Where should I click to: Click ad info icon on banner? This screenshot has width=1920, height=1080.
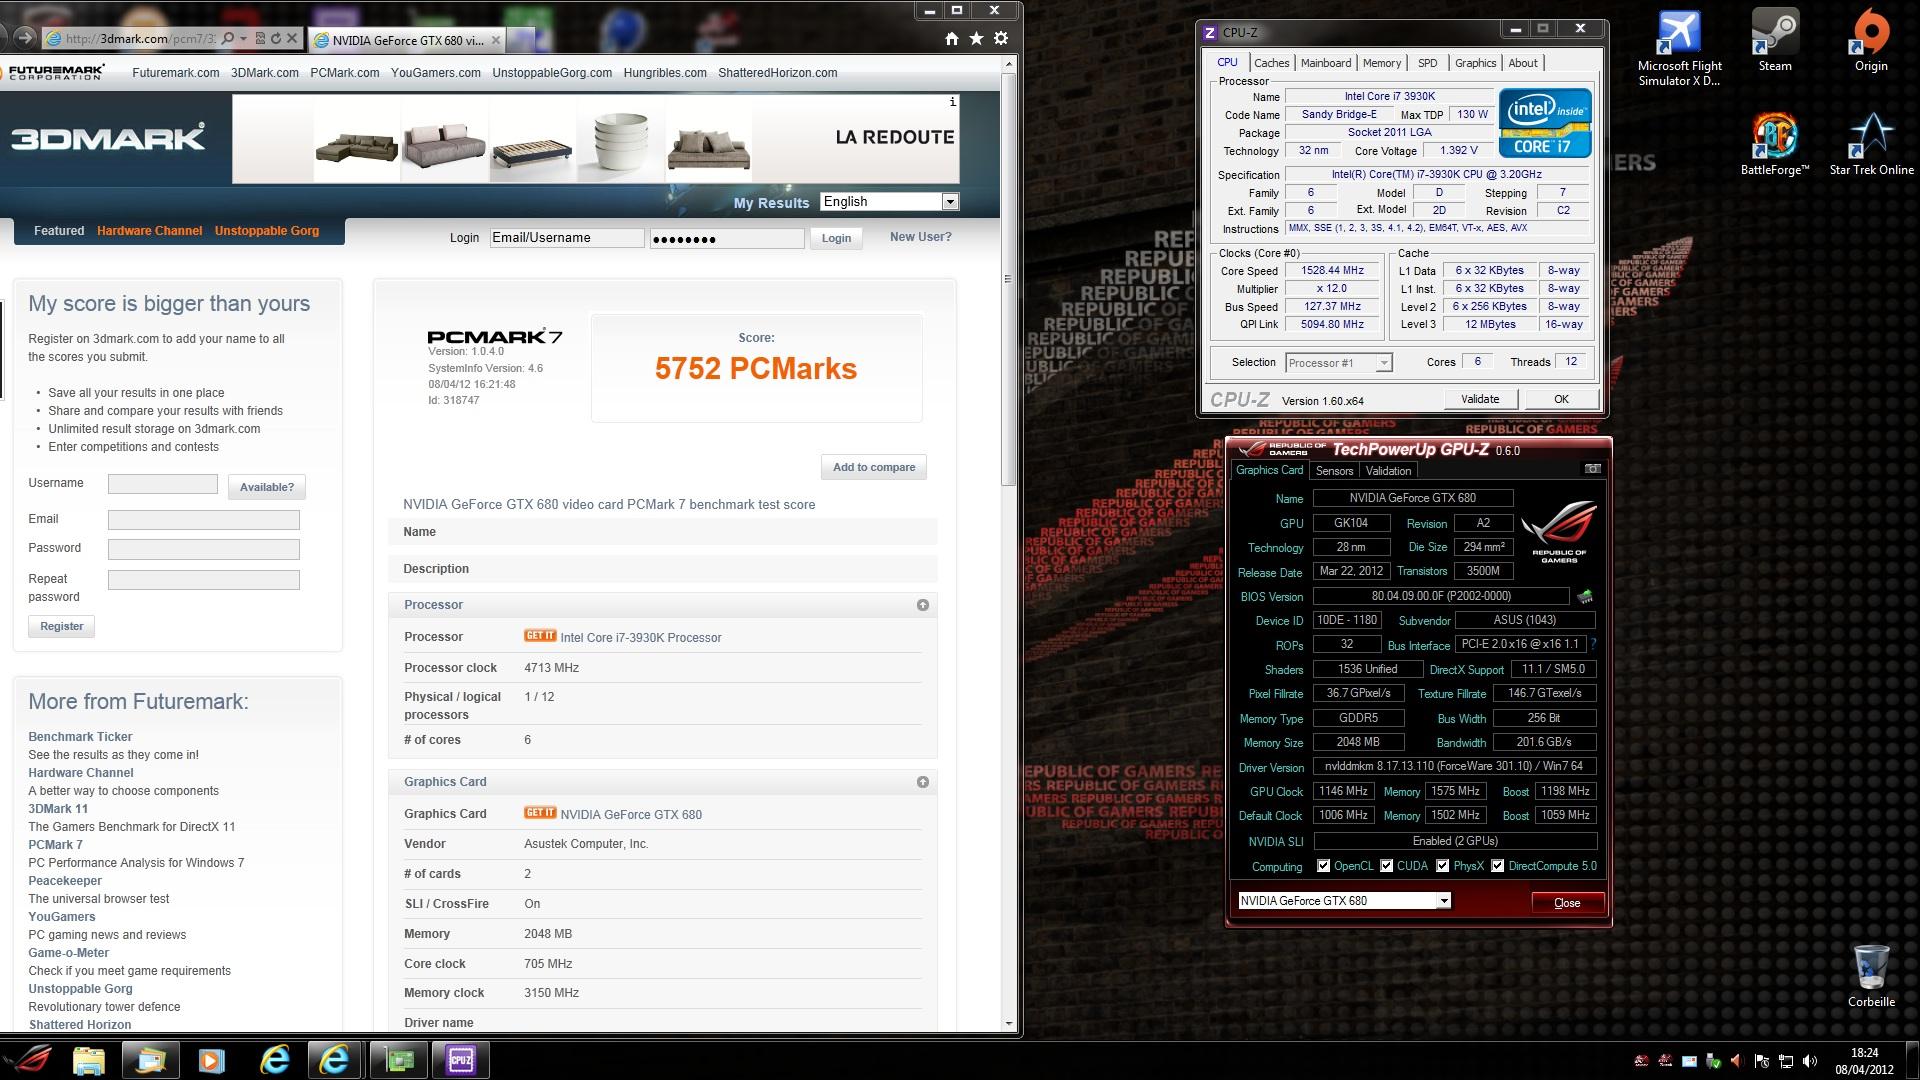(952, 101)
